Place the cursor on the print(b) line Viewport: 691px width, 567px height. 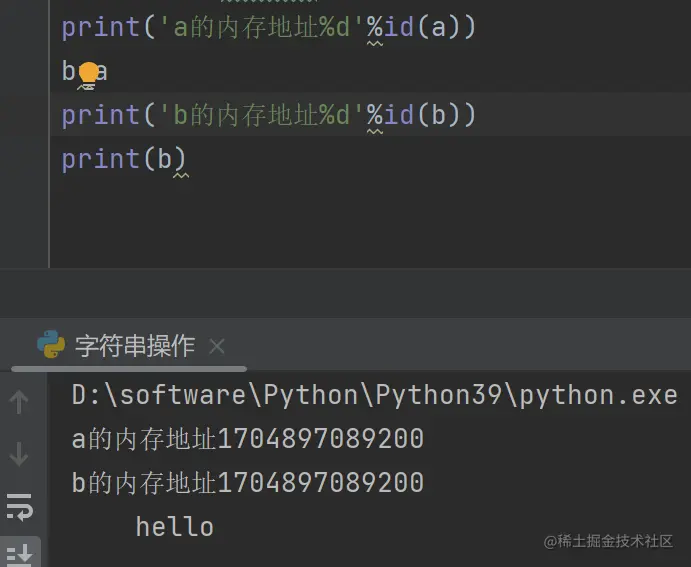pyautogui.click(x=124, y=159)
